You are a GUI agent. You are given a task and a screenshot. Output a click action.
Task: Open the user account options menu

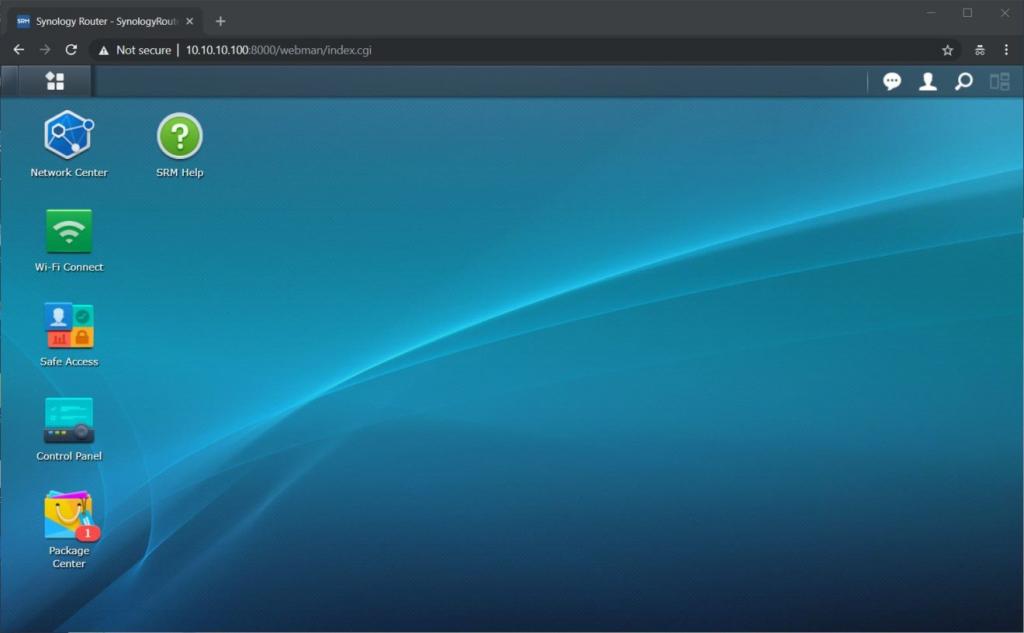click(928, 81)
